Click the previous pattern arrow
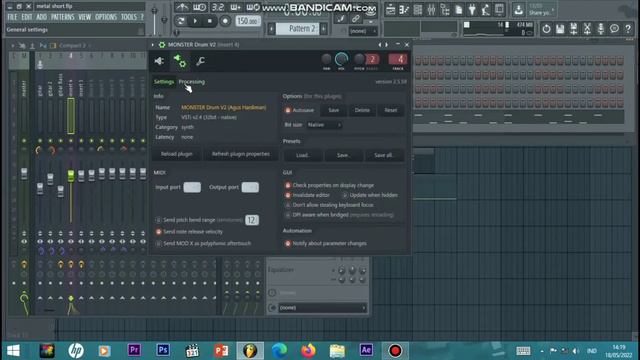The height and width of the screenshot is (360, 640). pyautogui.click(x=271, y=29)
